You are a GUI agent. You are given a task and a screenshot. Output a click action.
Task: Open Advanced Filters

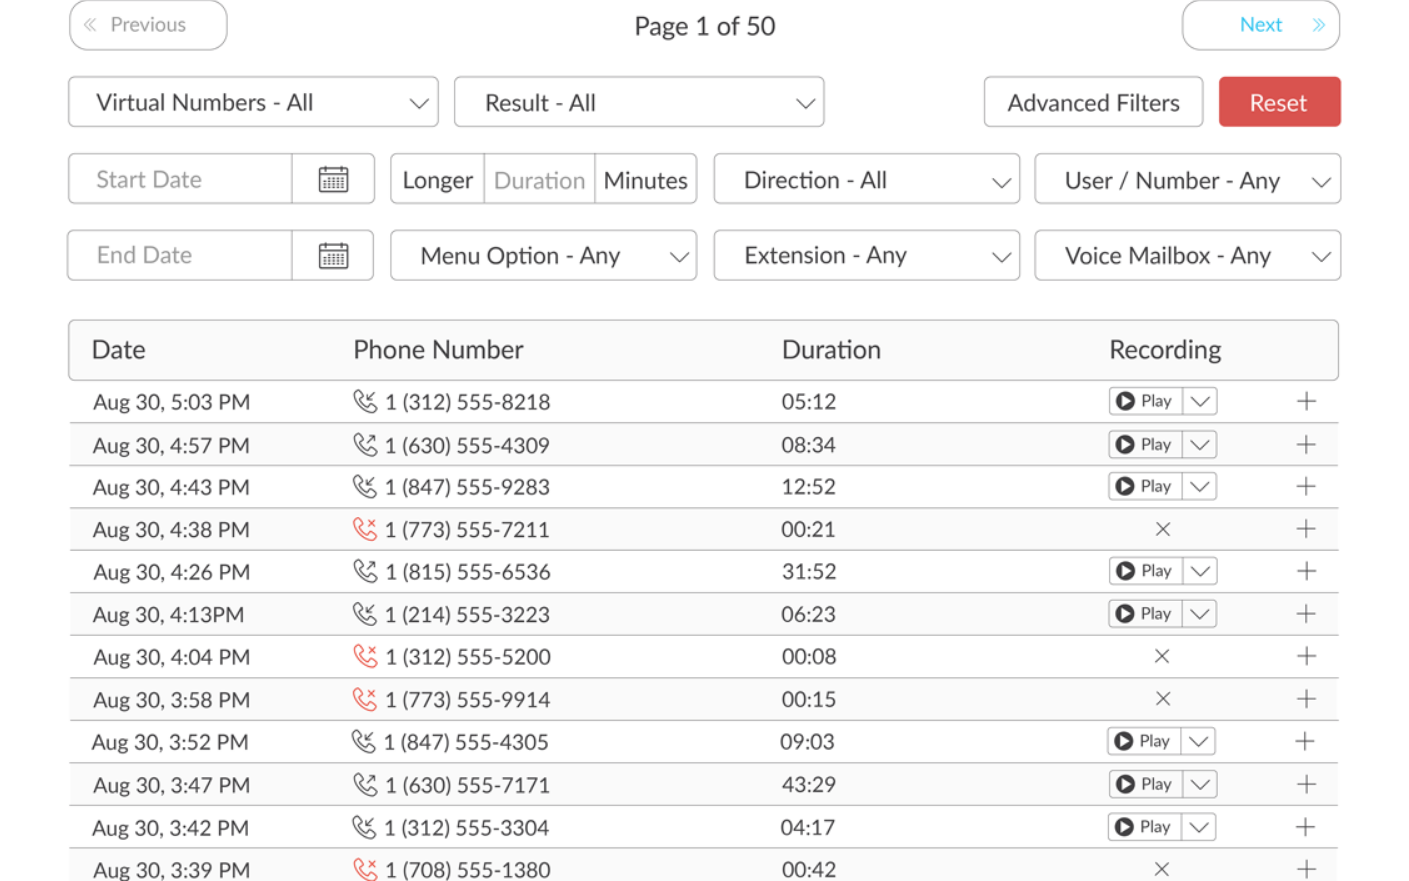pos(1093,102)
